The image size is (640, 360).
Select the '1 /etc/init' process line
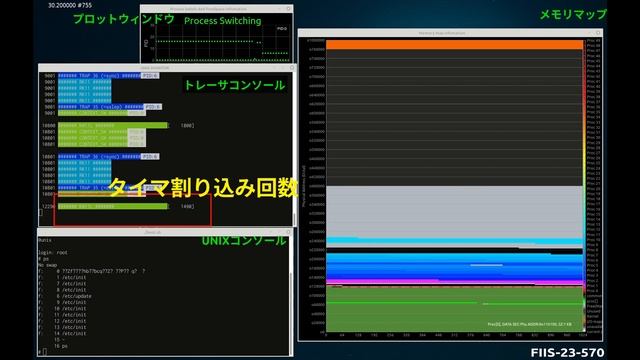coord(63,278)
